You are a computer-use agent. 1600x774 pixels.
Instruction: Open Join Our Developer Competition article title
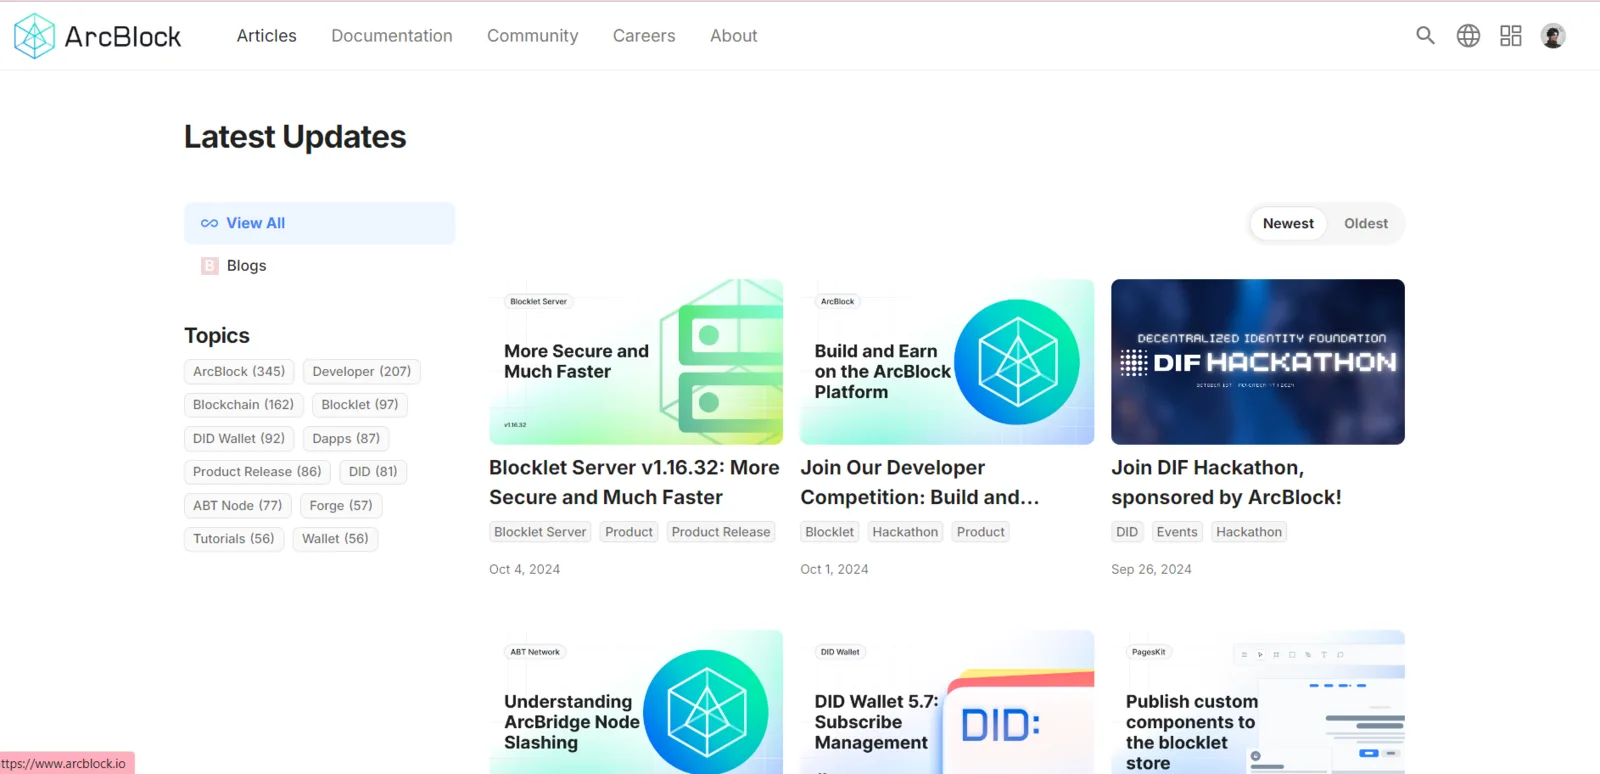click(x=920, y=483)
